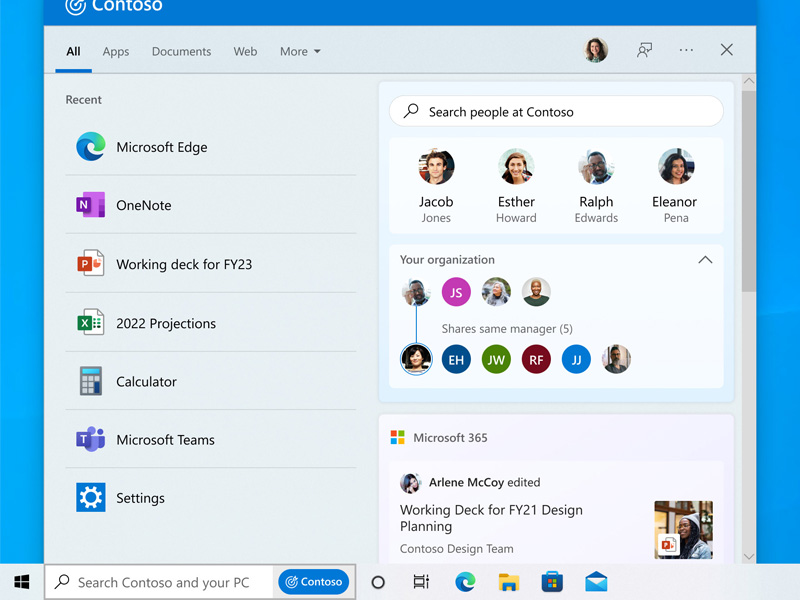This screenshot has height=600, width=800.
Task: Switch to the All tab
Action: pyautogui.click(x=73, y=52)
